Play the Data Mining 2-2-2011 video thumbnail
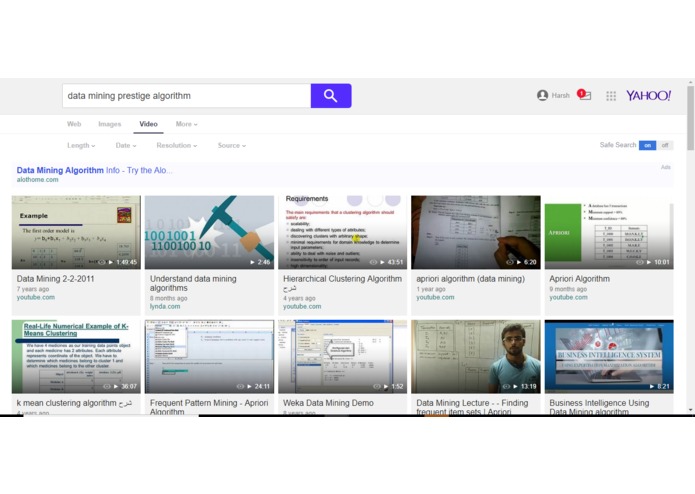Viewport: 695px width, 494px height. 76,232
